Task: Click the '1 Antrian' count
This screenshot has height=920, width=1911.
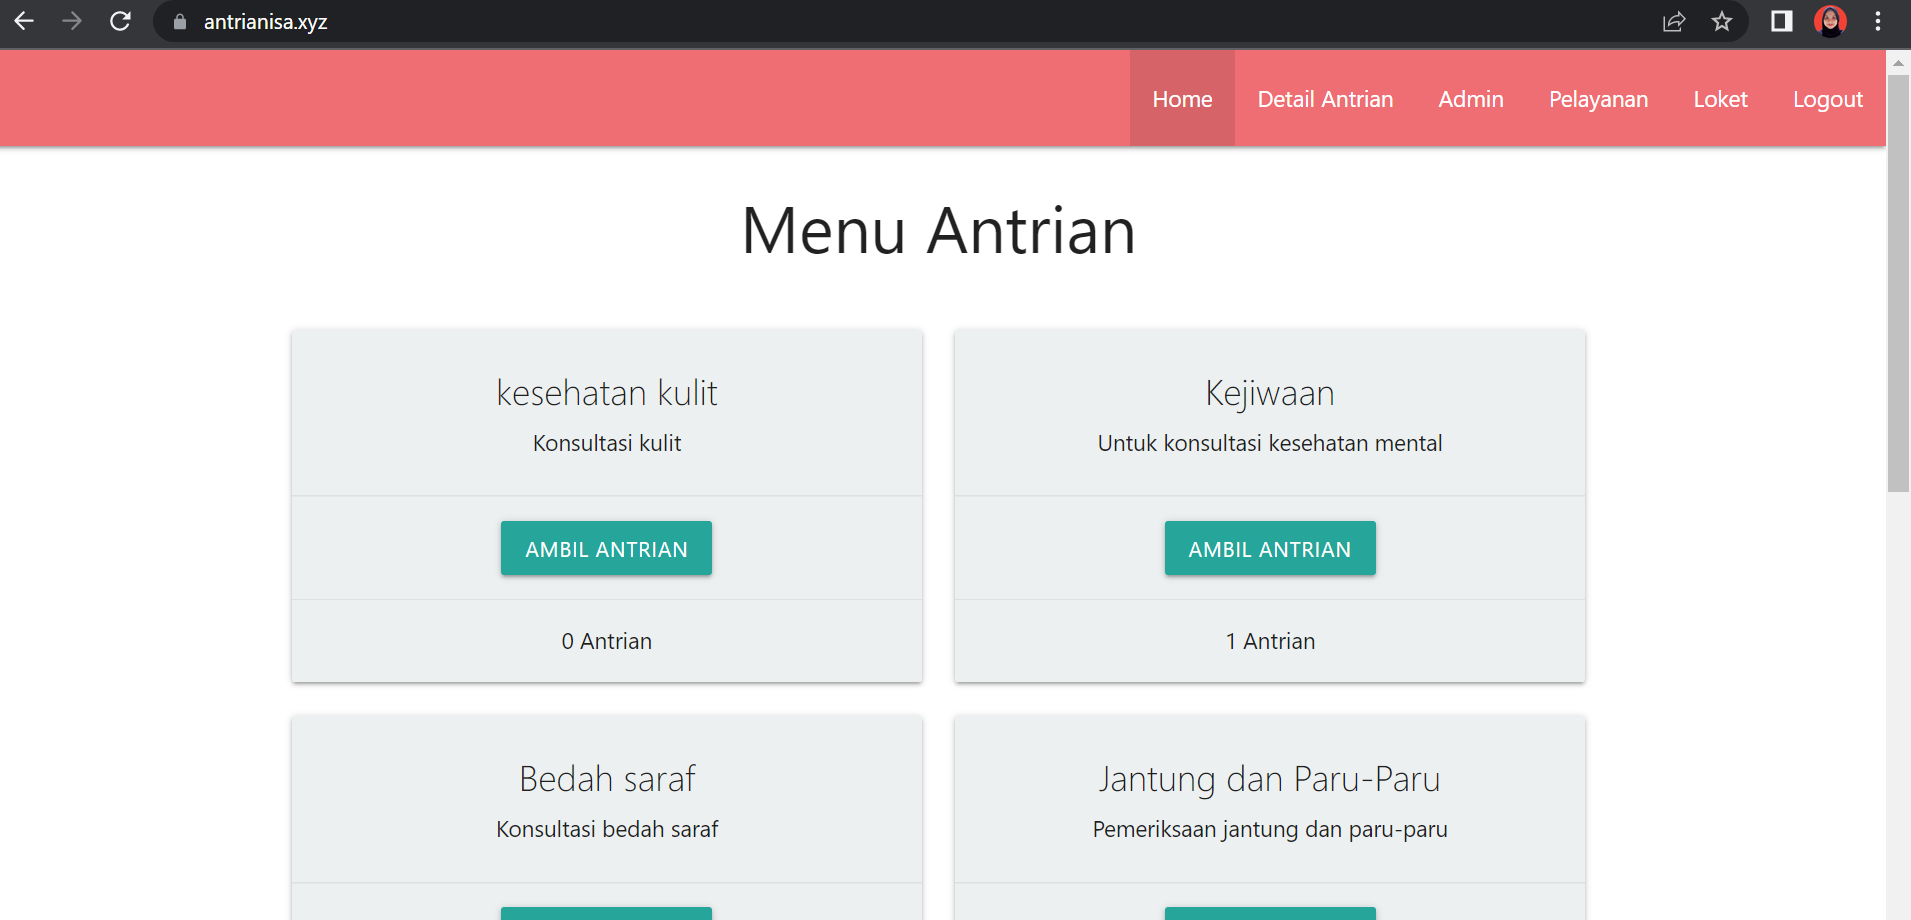Action: click(x=1270, y=641)
